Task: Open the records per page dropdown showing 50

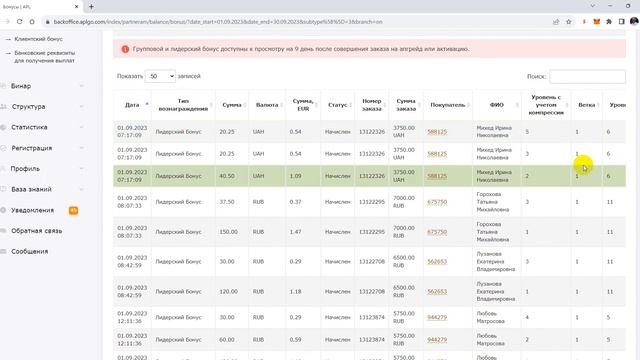Action: coord(160,76)
